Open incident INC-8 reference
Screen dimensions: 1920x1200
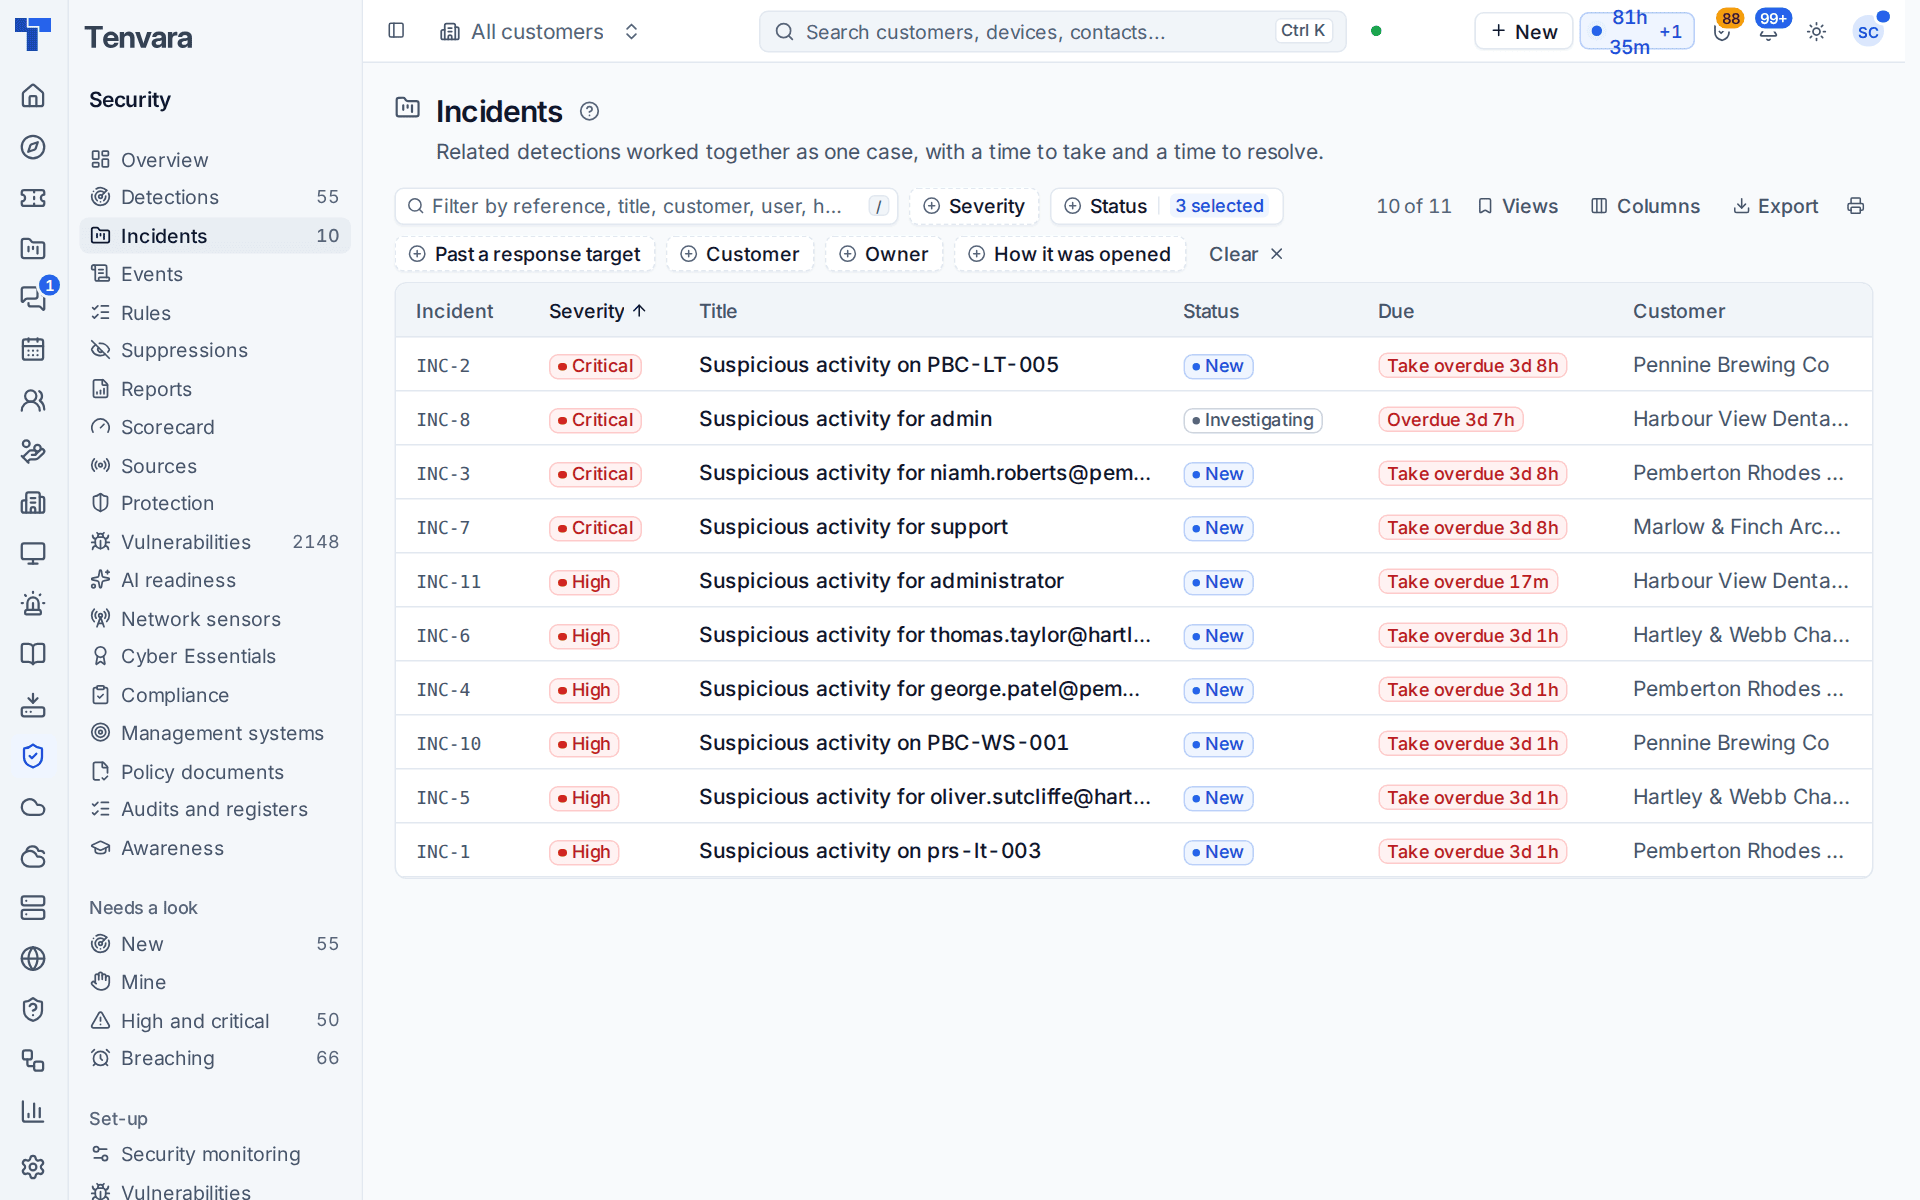click(443, 420)
